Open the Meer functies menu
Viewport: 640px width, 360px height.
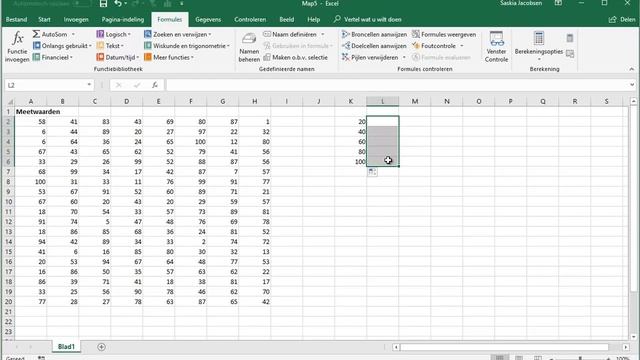(x=169, y=57)
